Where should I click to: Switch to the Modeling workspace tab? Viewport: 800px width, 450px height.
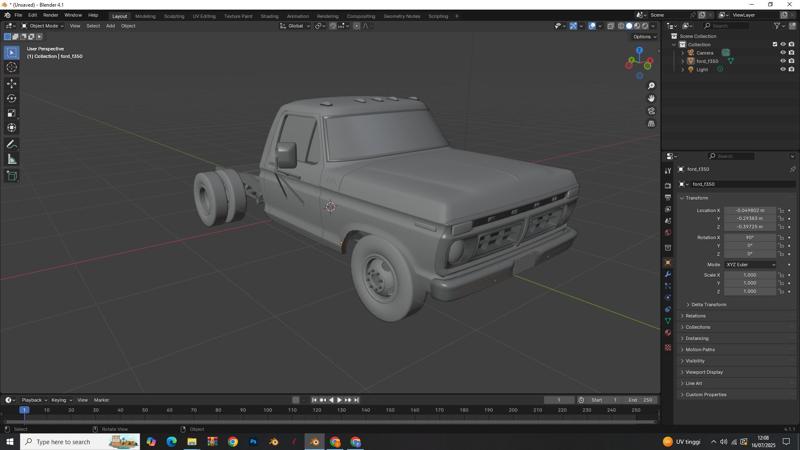tap(145, 16)
